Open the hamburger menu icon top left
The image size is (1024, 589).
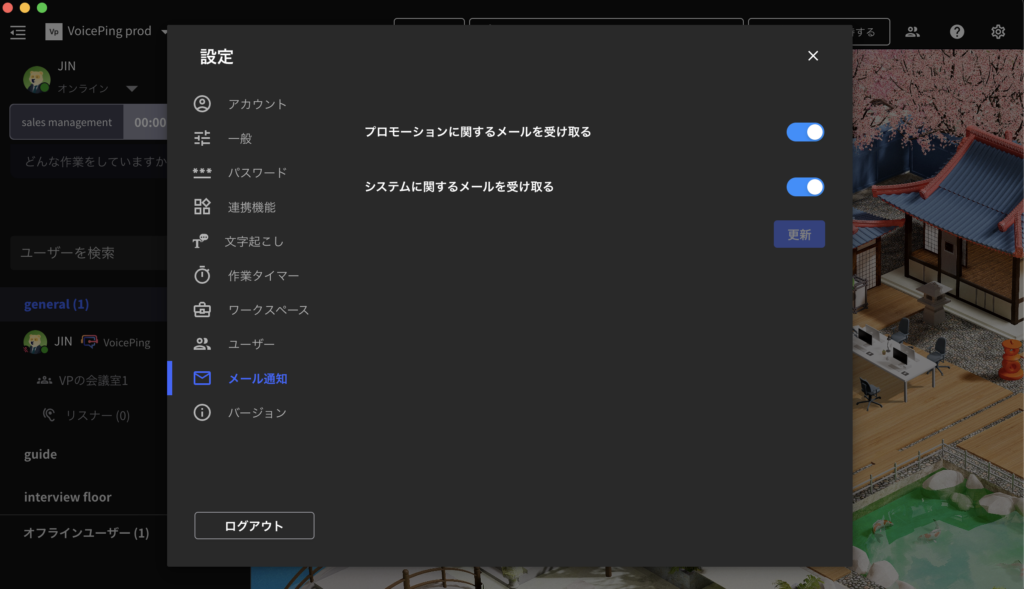pyautogui.click(x=17, y=31)
